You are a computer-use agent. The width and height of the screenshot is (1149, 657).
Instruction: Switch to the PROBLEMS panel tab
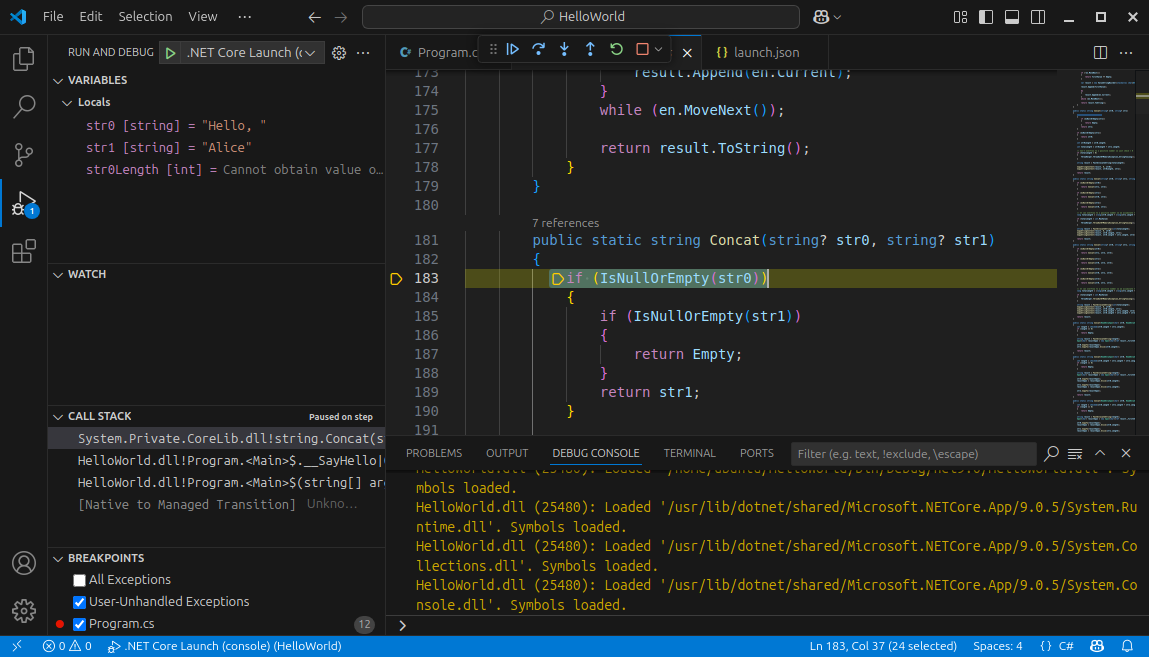coord(434,453)
